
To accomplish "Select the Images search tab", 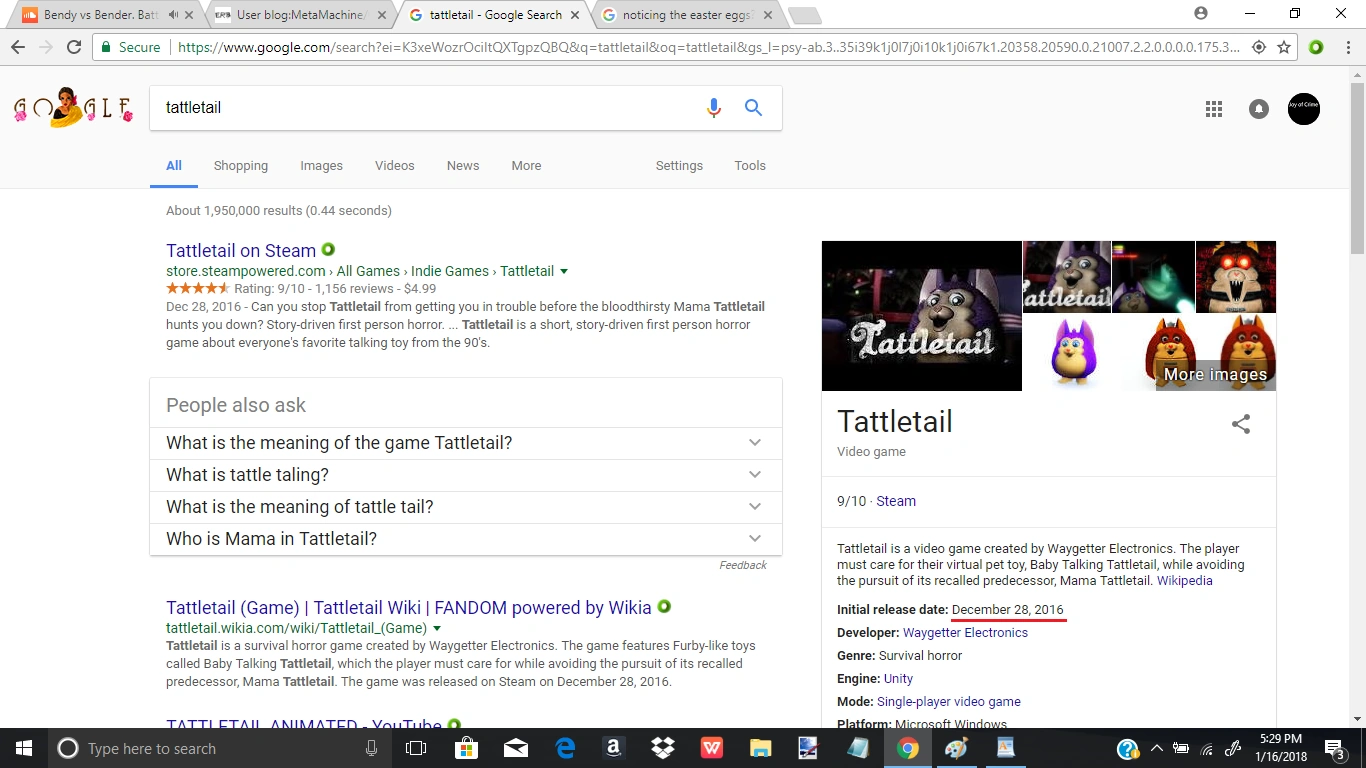I will tap(322, 166).
